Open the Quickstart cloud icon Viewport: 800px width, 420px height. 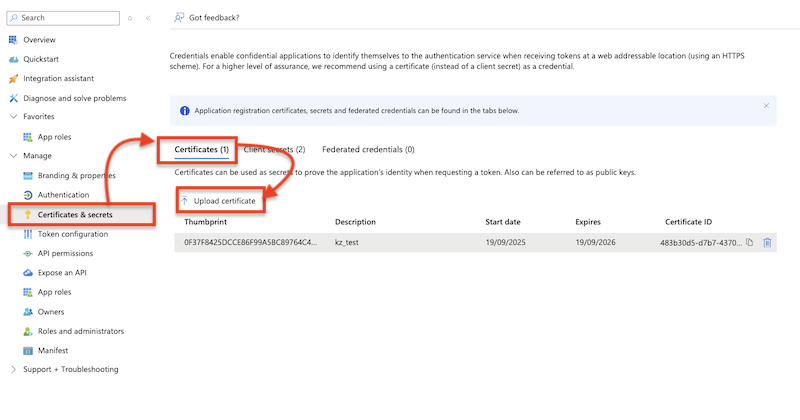pyautogui.click(x=13, y=58)
